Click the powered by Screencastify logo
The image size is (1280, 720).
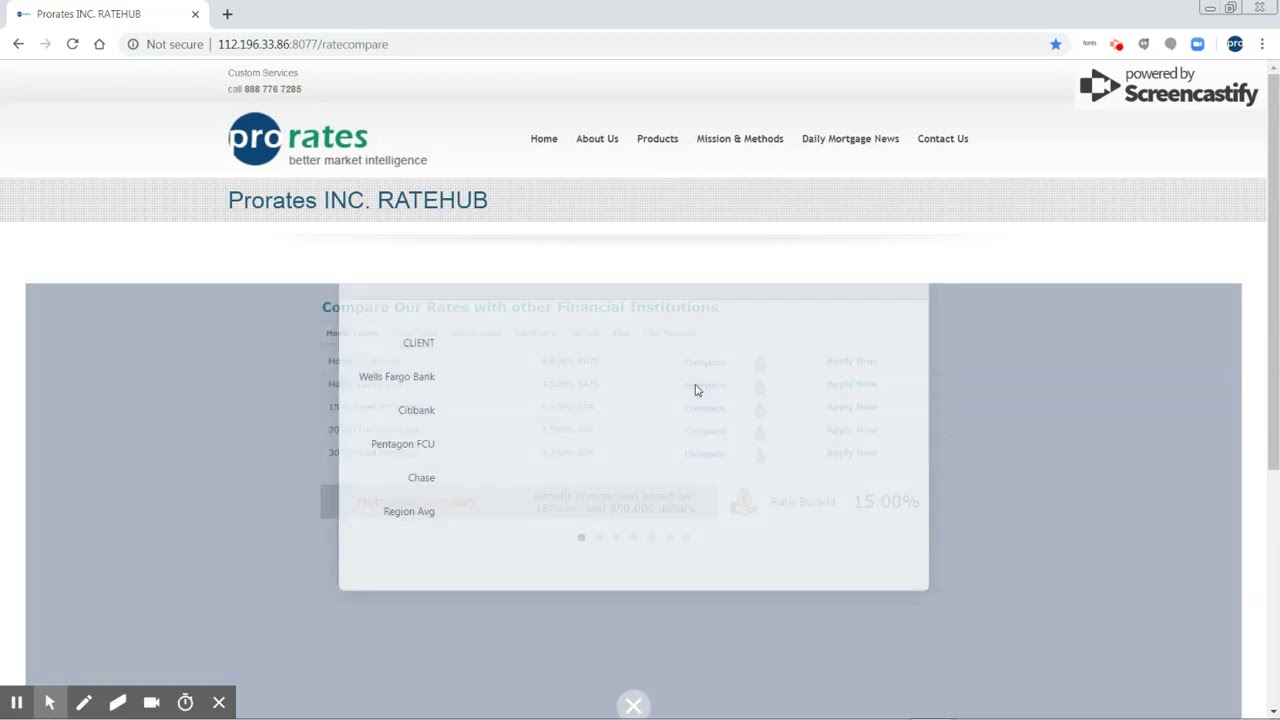coord(1168,86)
